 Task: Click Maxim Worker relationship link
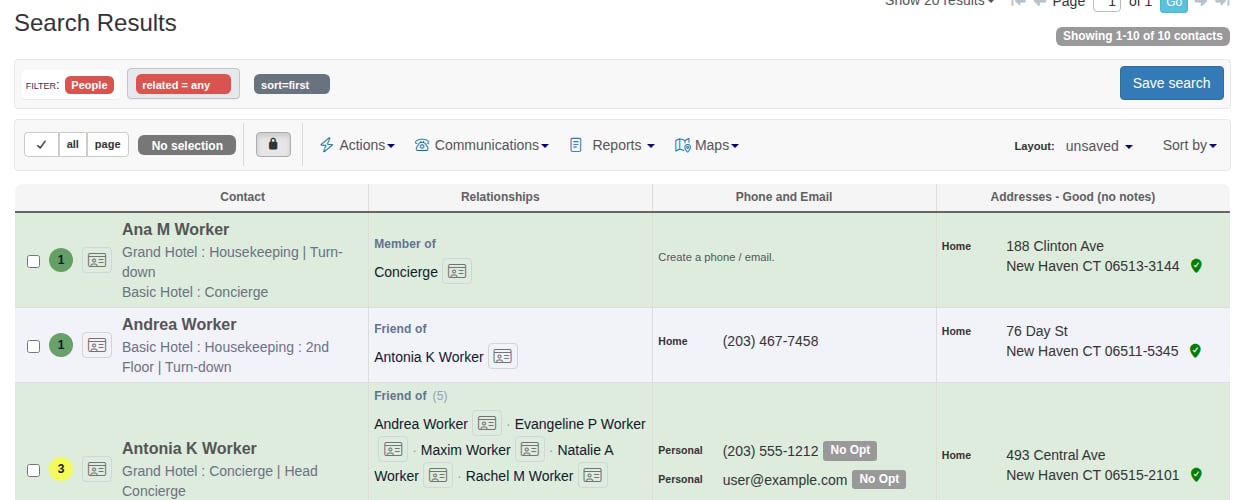pyautogui.click(x=466, y=450)
